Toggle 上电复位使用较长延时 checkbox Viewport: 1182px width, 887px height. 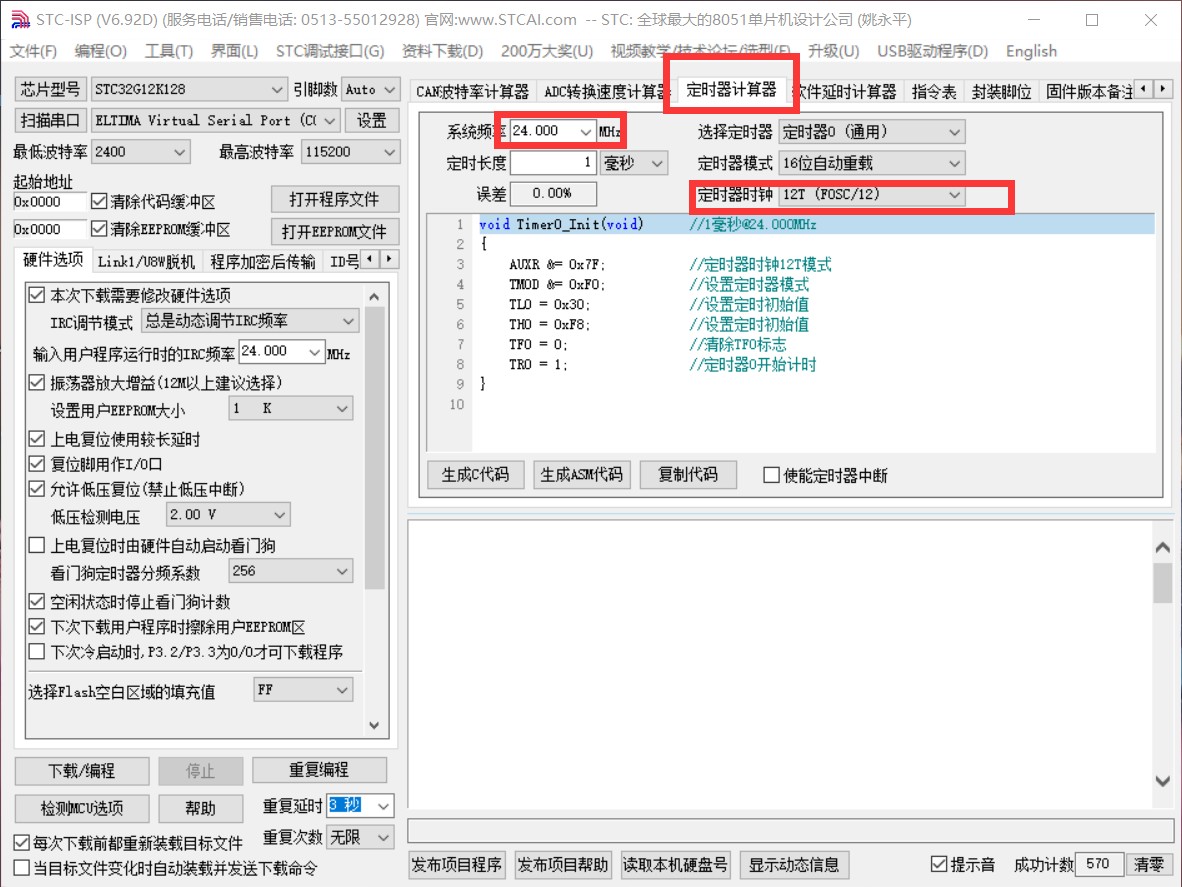click(x=36, y=439)
